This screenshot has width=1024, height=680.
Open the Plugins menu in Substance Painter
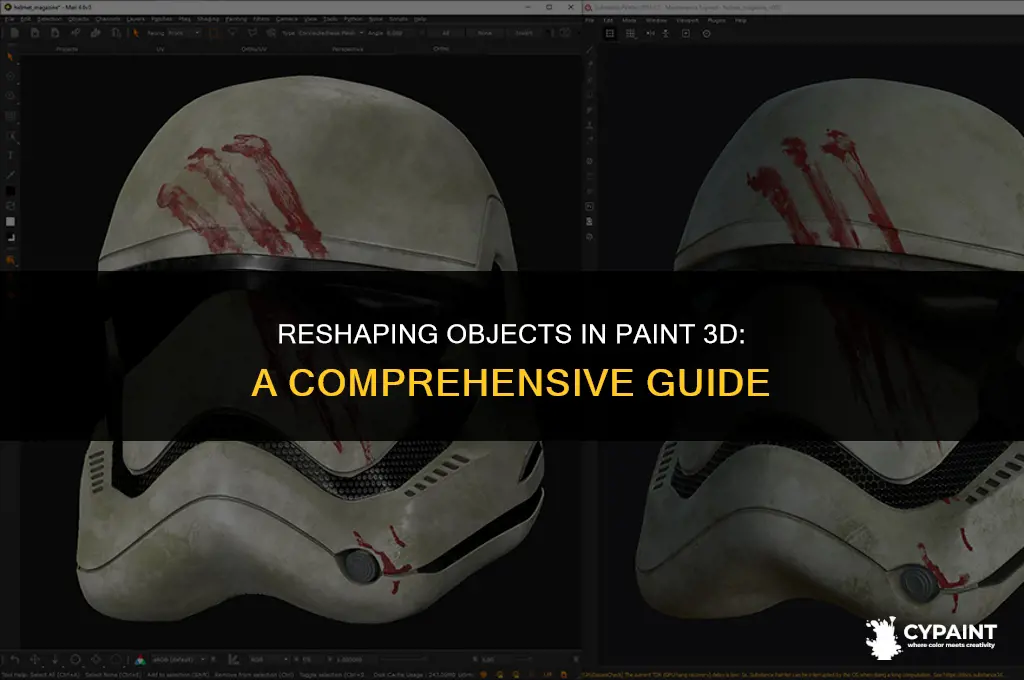[x=717, y=20]
